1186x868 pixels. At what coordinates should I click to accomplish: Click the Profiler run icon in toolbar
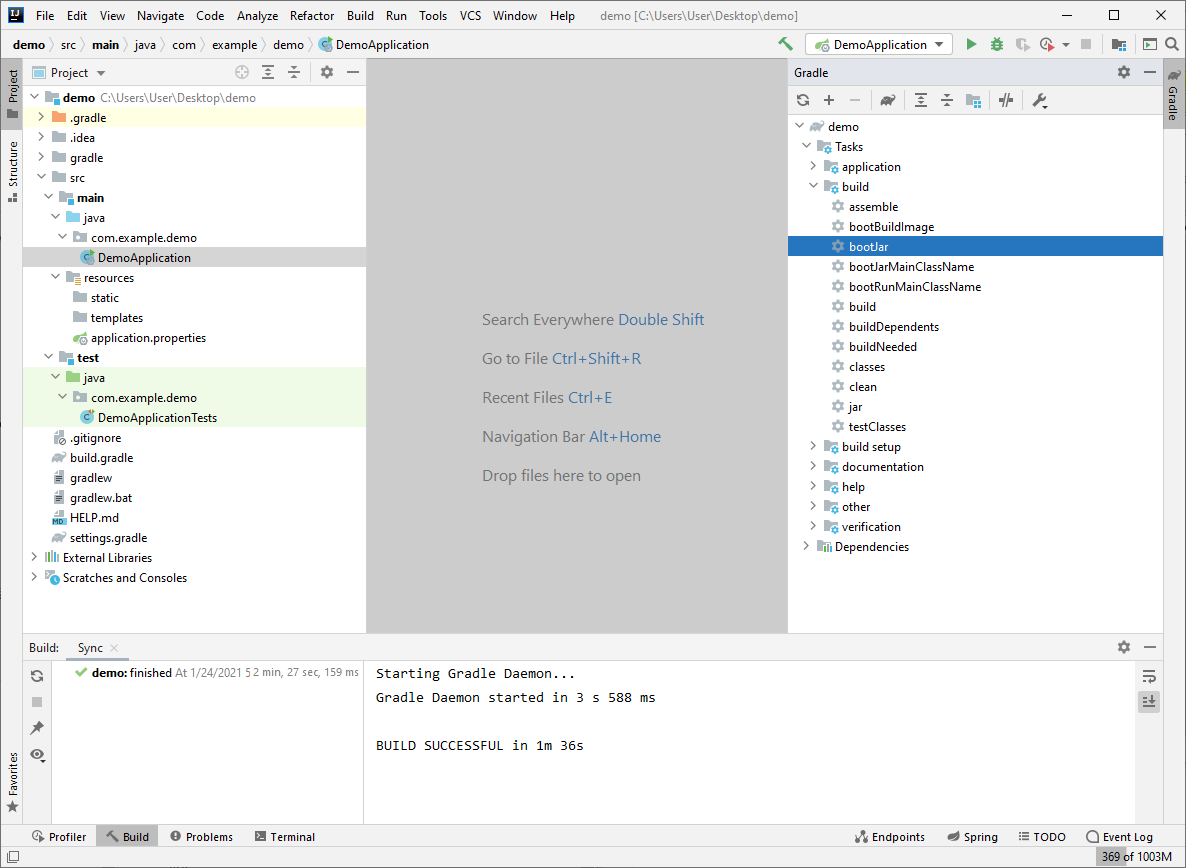(x=1047, y=45)
